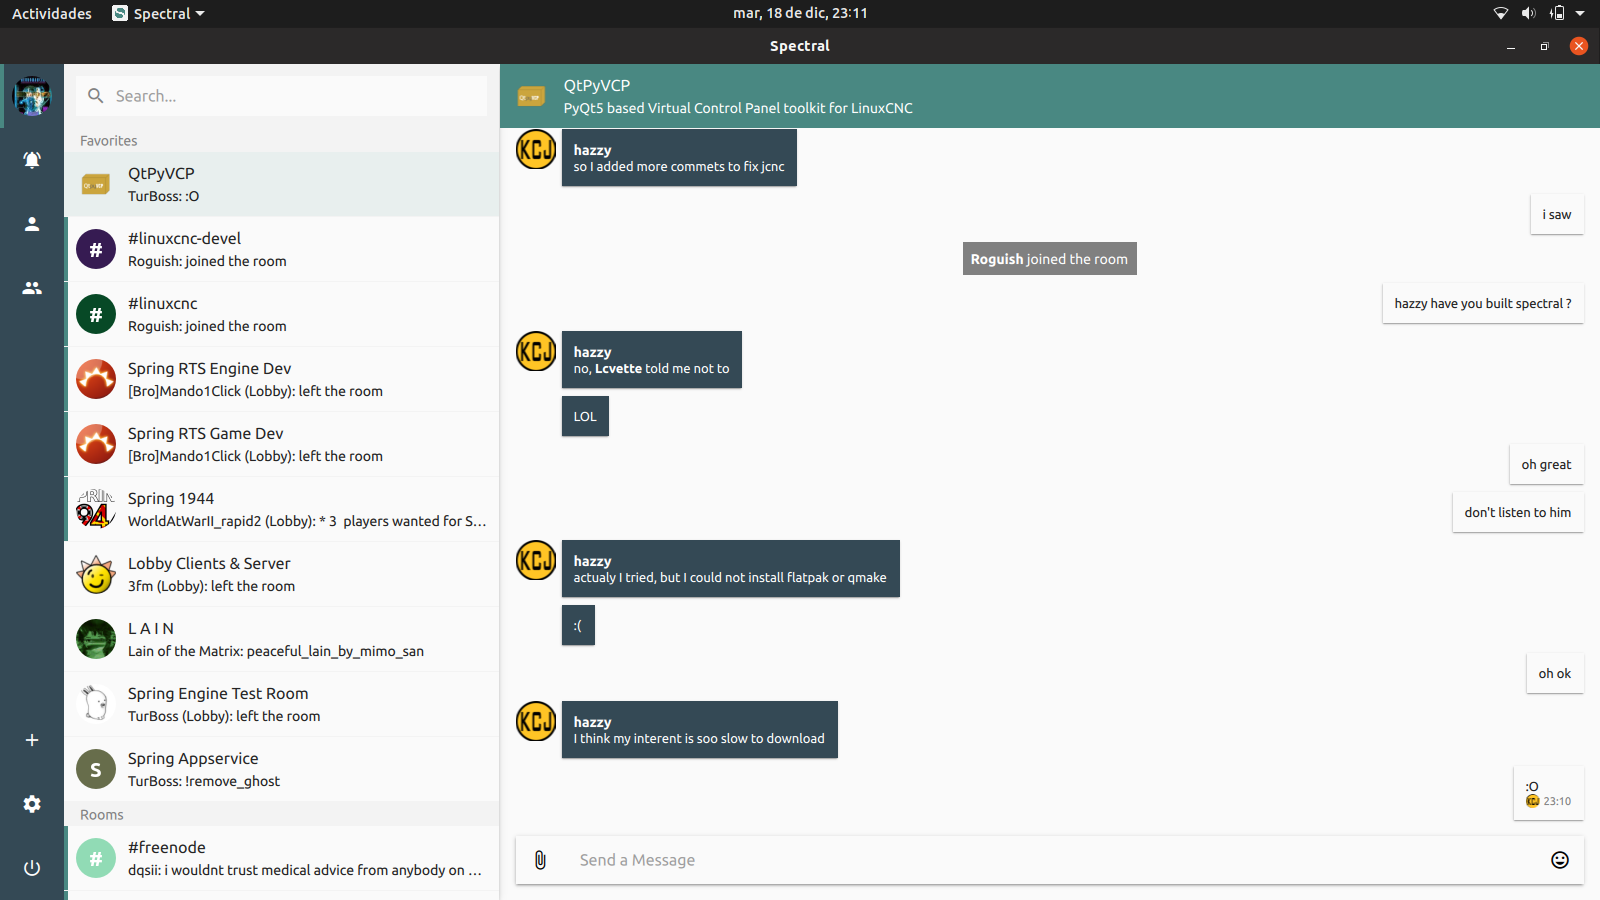Open the system network wifi indicator
This screenshot has height=900, width=1600.
(1501, 13)
